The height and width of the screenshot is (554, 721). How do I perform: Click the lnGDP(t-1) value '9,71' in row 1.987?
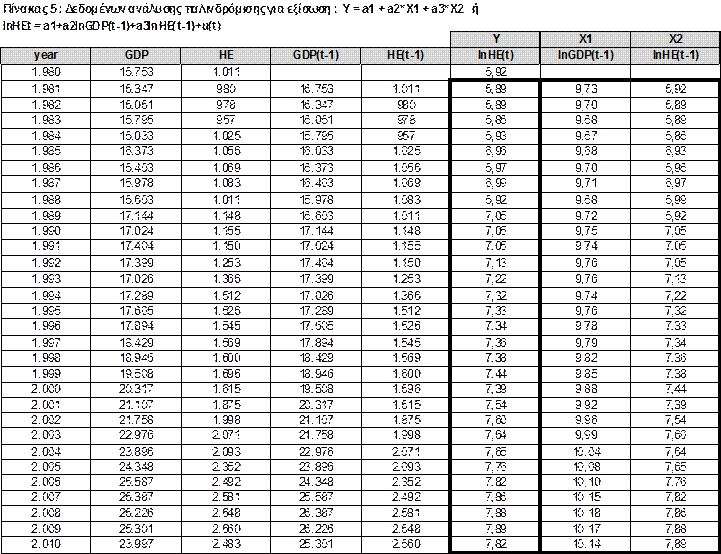click(x=585, y=183)
